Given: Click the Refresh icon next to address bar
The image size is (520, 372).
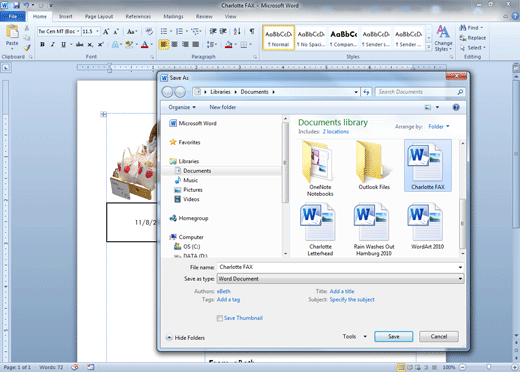Looking at the screenshot, I should point(366,92).
